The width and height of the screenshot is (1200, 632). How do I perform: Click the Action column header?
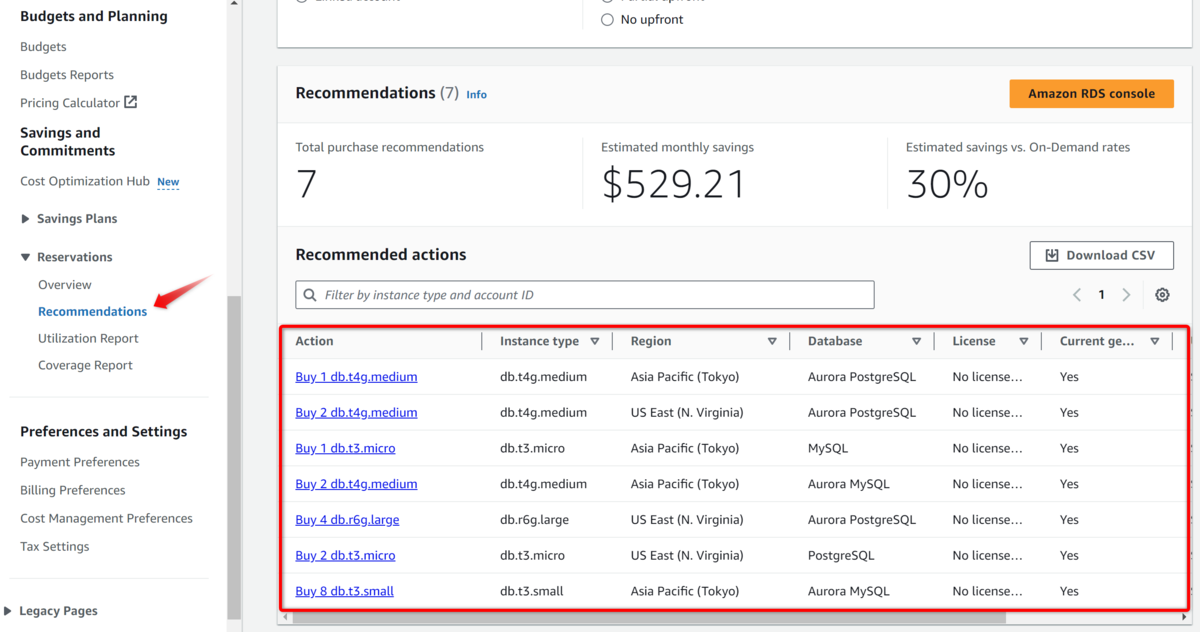(x=314, y=341)
